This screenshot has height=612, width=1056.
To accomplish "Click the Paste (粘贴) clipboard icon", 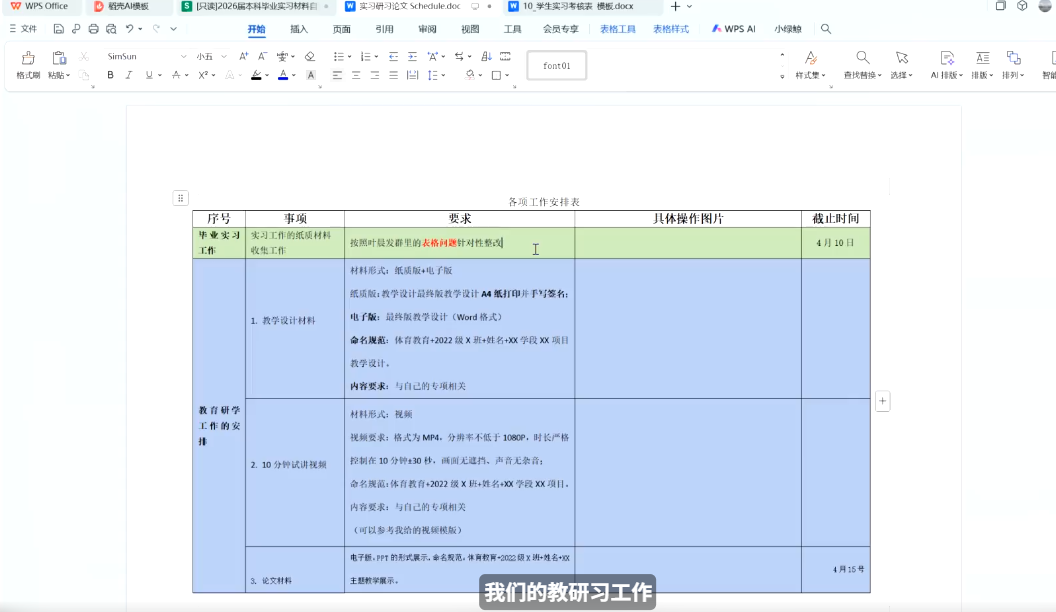I will tap(59, 59).
